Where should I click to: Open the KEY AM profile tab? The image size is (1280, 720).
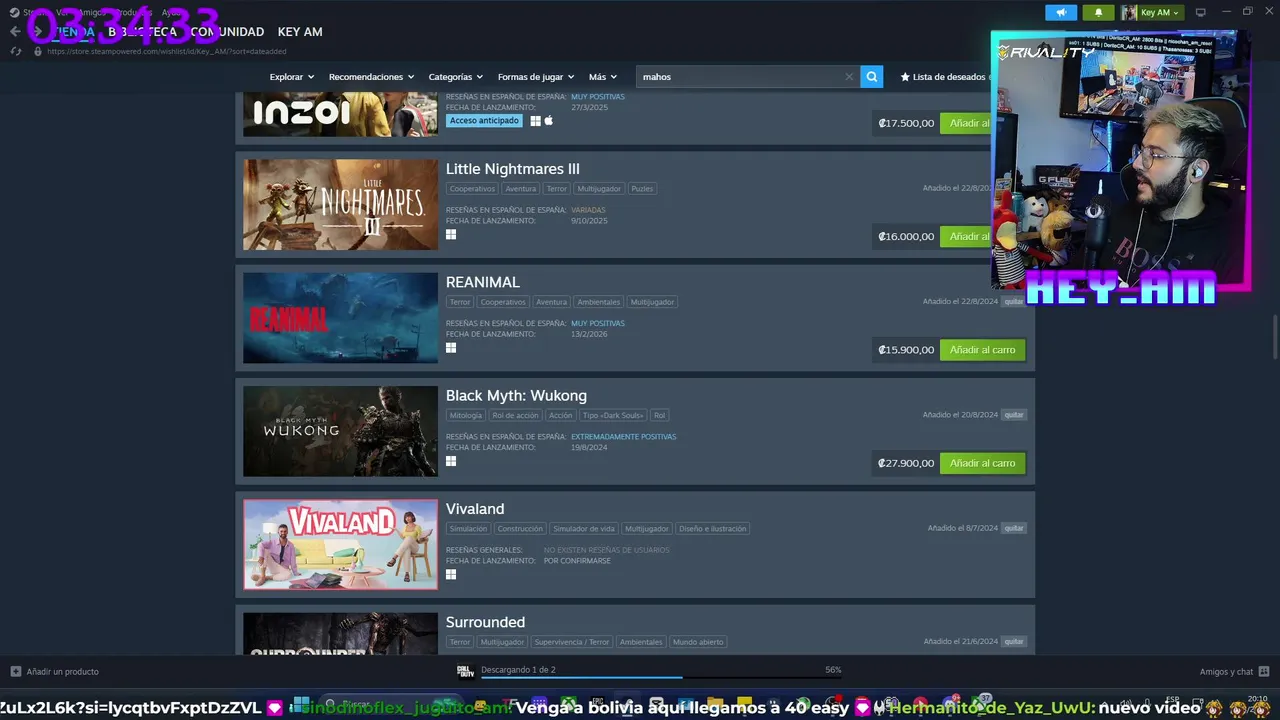click(300, 32)
